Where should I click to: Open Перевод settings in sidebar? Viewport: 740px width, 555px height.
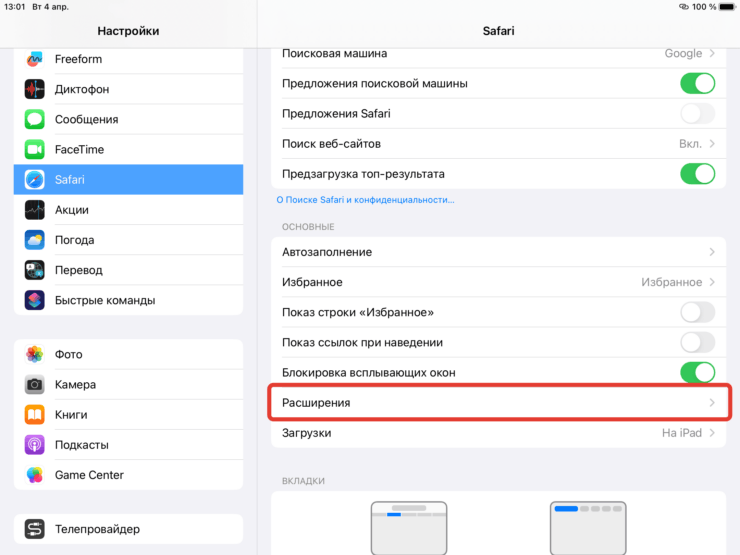tap(128, 270)
